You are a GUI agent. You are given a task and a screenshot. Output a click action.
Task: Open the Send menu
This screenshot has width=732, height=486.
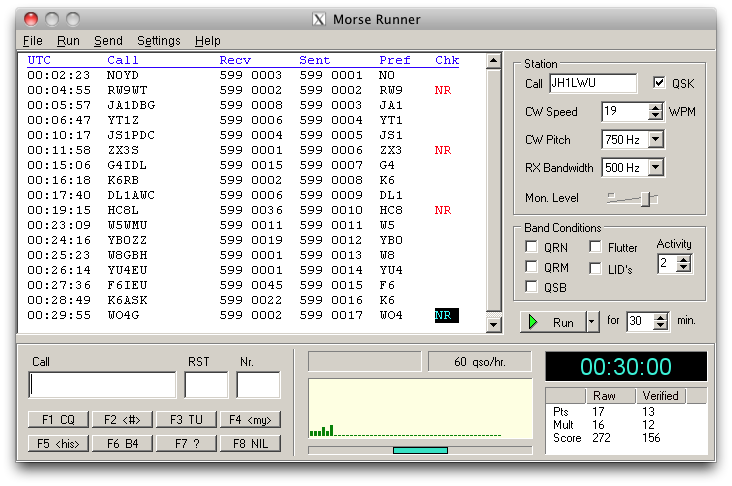click(x=108, y=41)
